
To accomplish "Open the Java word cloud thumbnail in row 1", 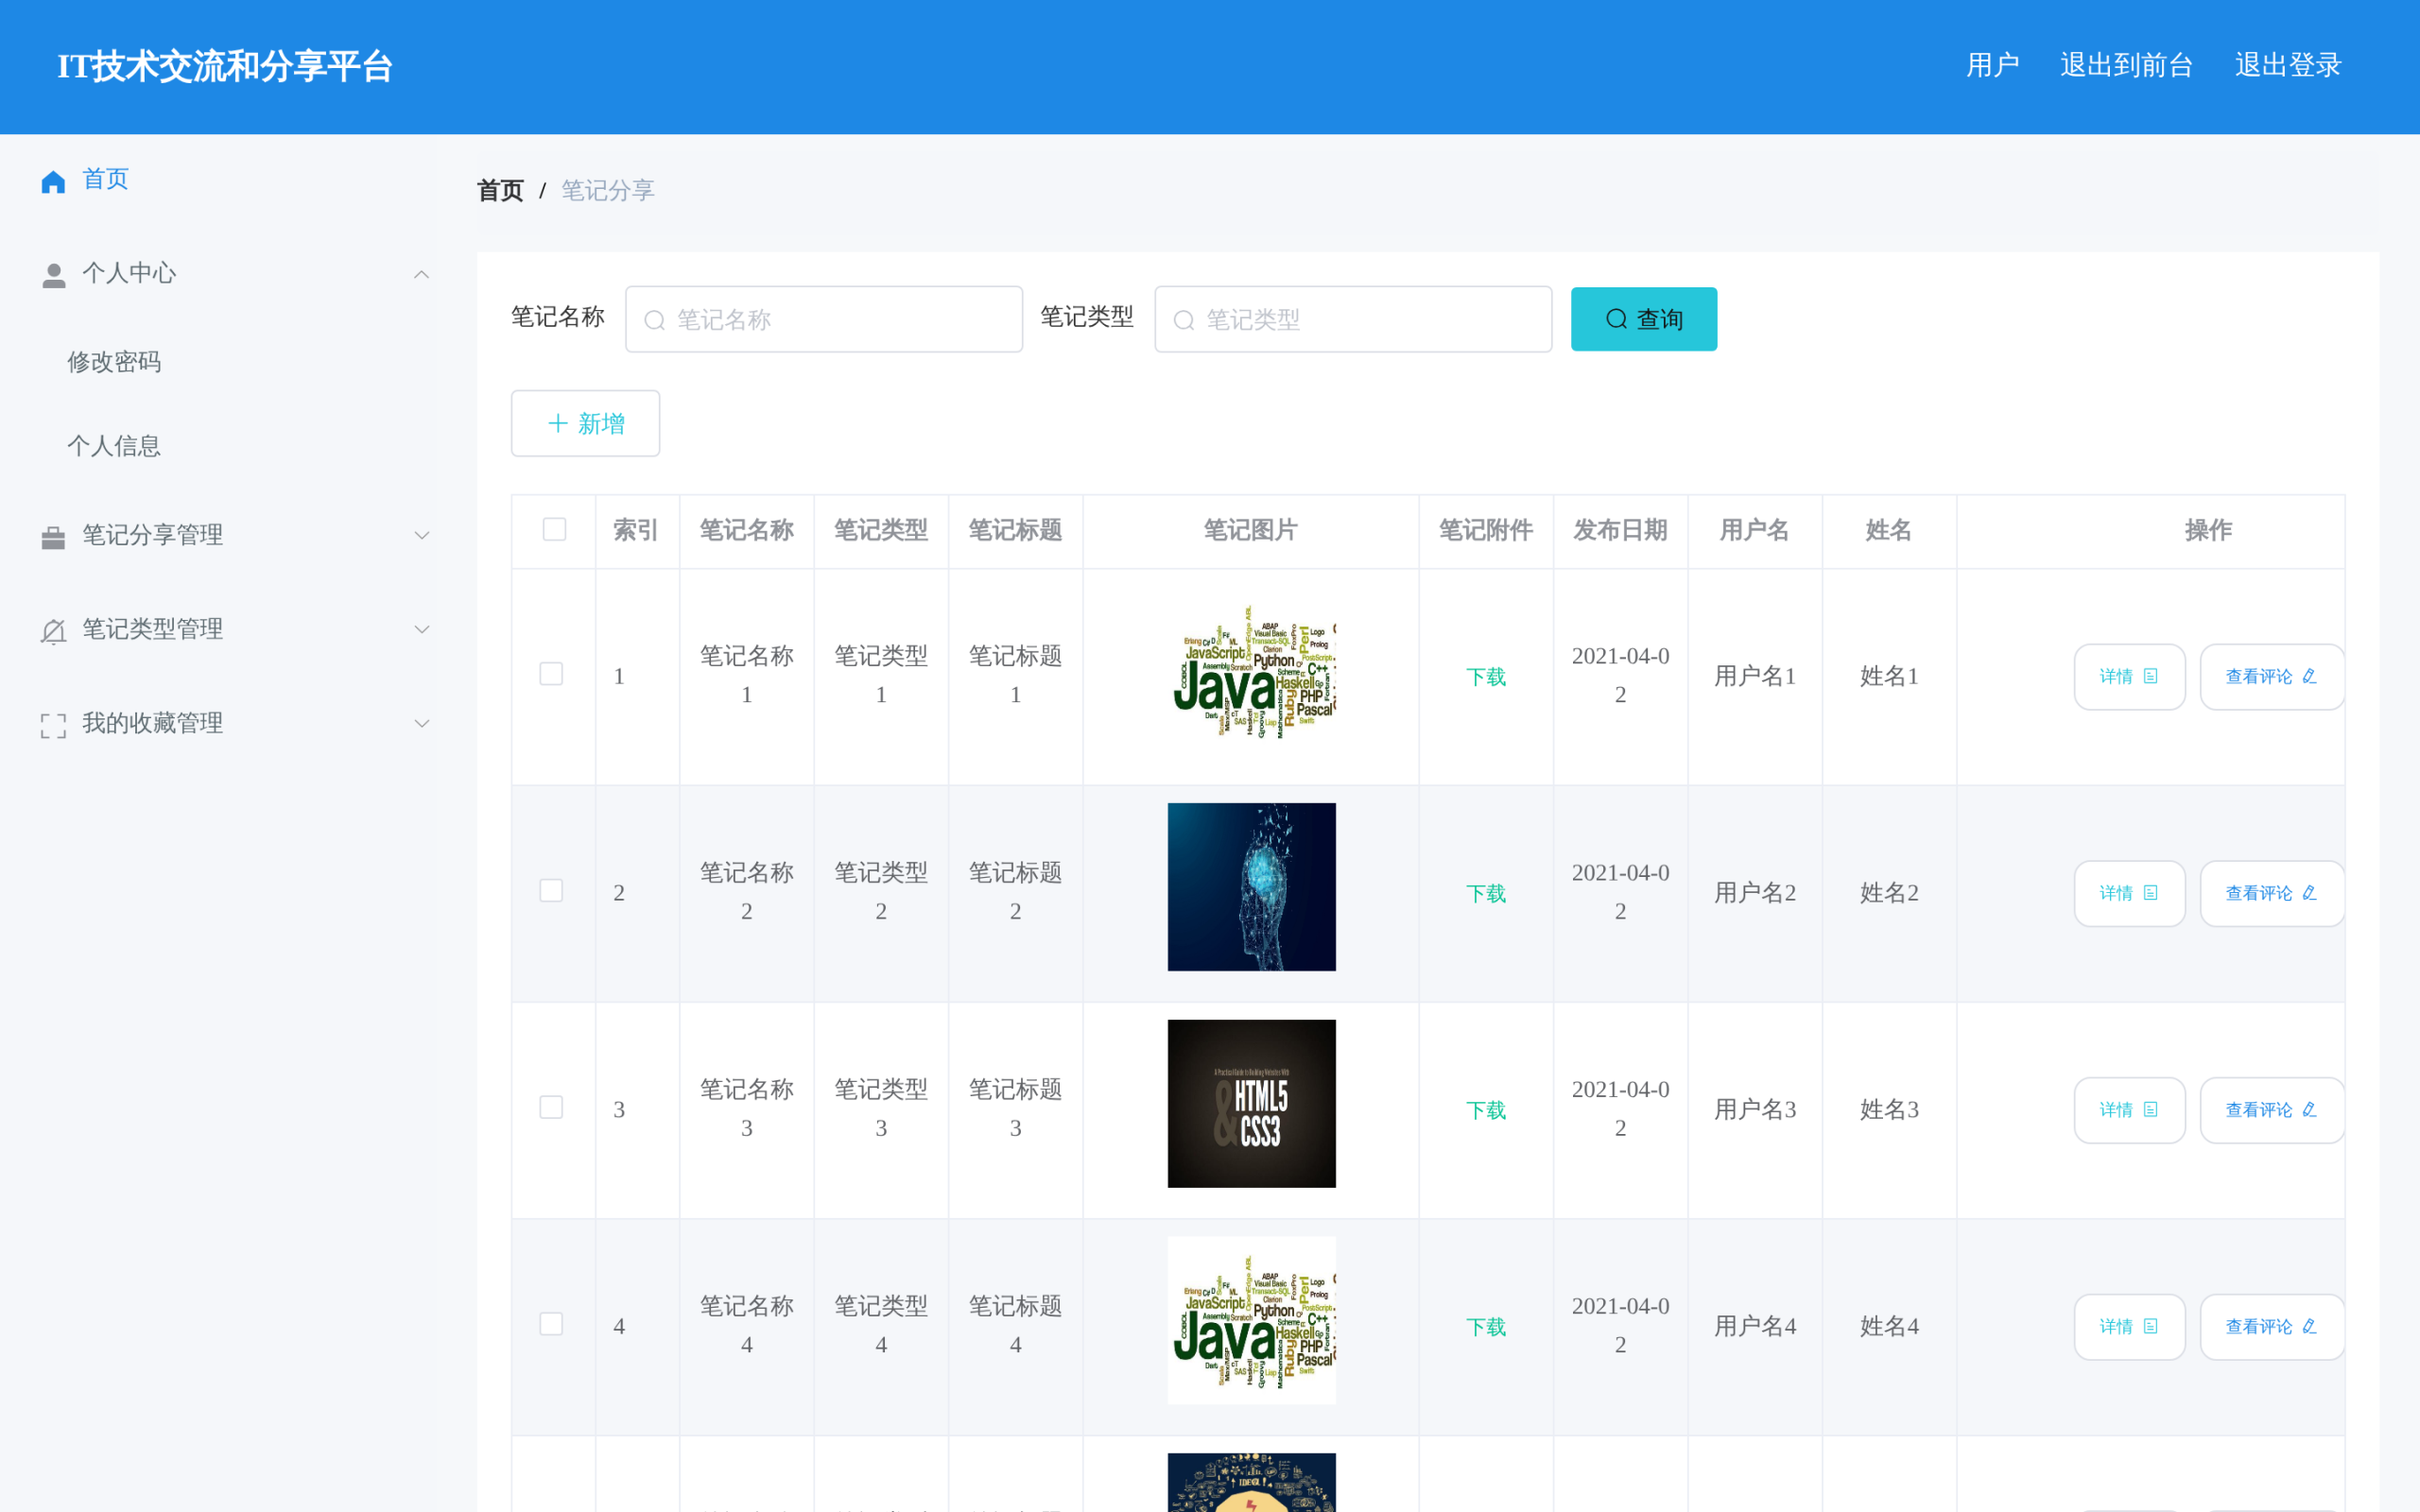I will (x=1251, y=671).
